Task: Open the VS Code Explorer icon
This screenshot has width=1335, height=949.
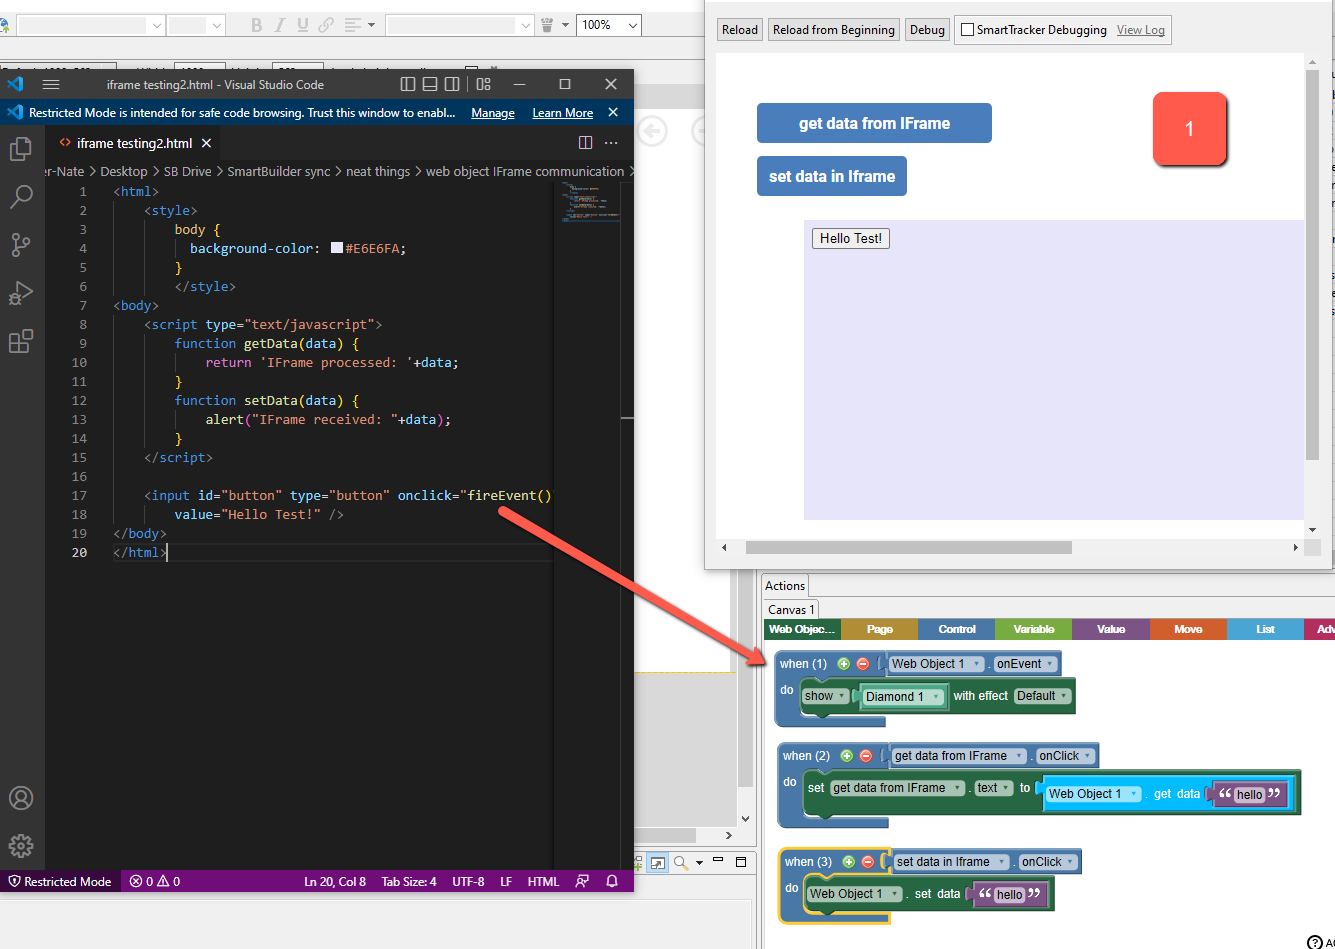Action: [x=20, y=149]
